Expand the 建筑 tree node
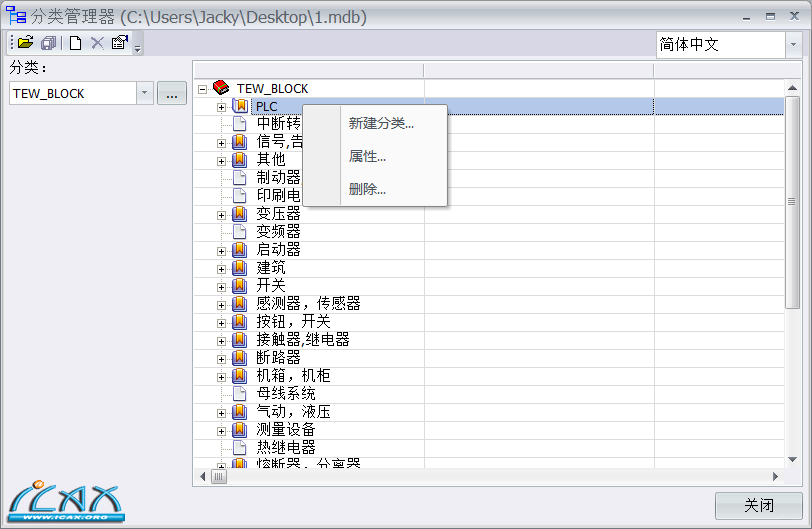 coord(221,269)
